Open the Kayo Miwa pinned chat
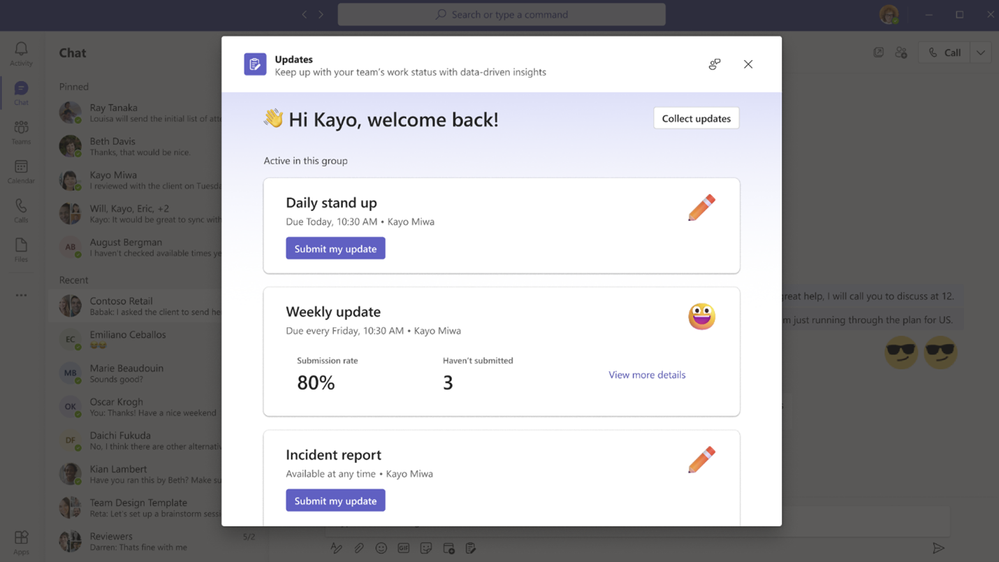Viewport: 999px width, 562px height. point(139,180)
